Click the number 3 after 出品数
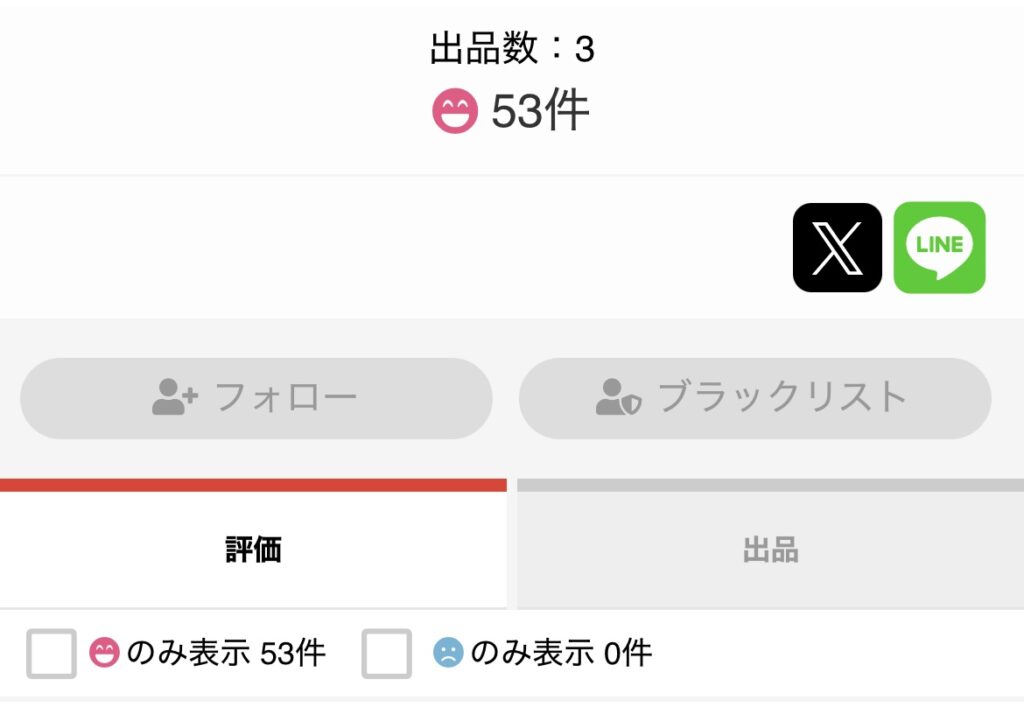Screen dimensions: 1024x707 pos(585,50)
